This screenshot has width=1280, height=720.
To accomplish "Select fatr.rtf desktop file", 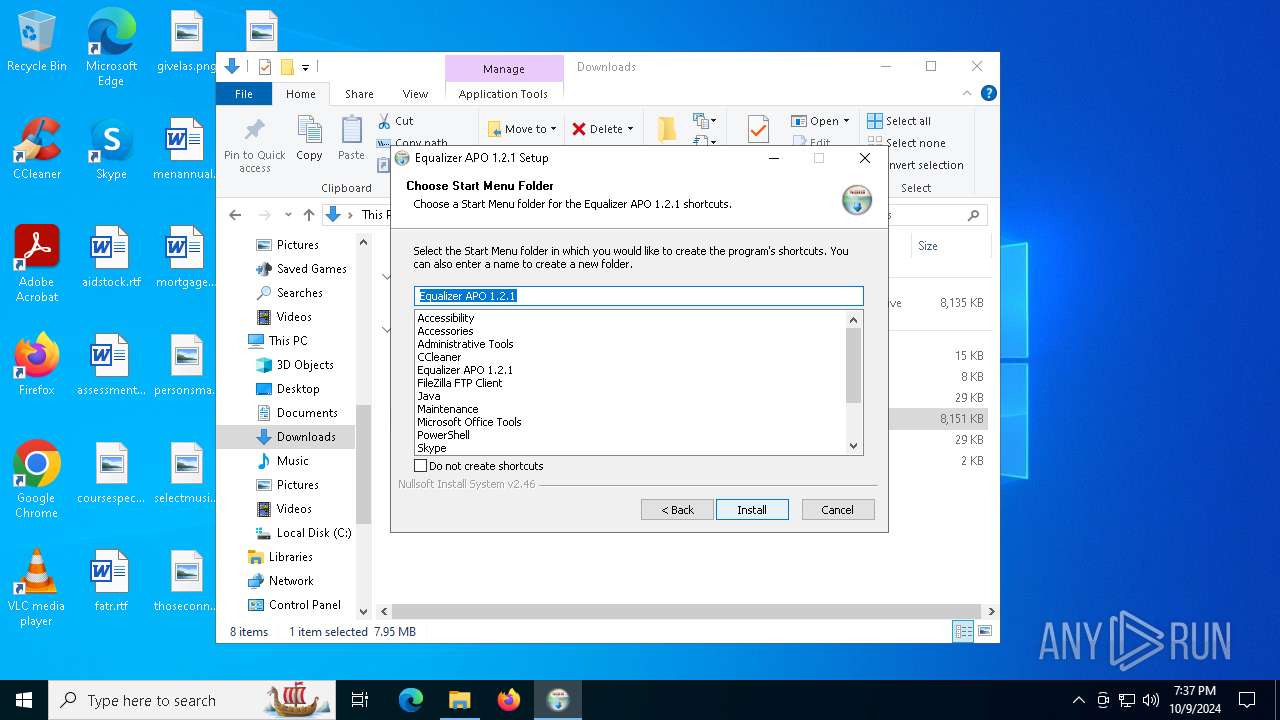I will 111,581.
